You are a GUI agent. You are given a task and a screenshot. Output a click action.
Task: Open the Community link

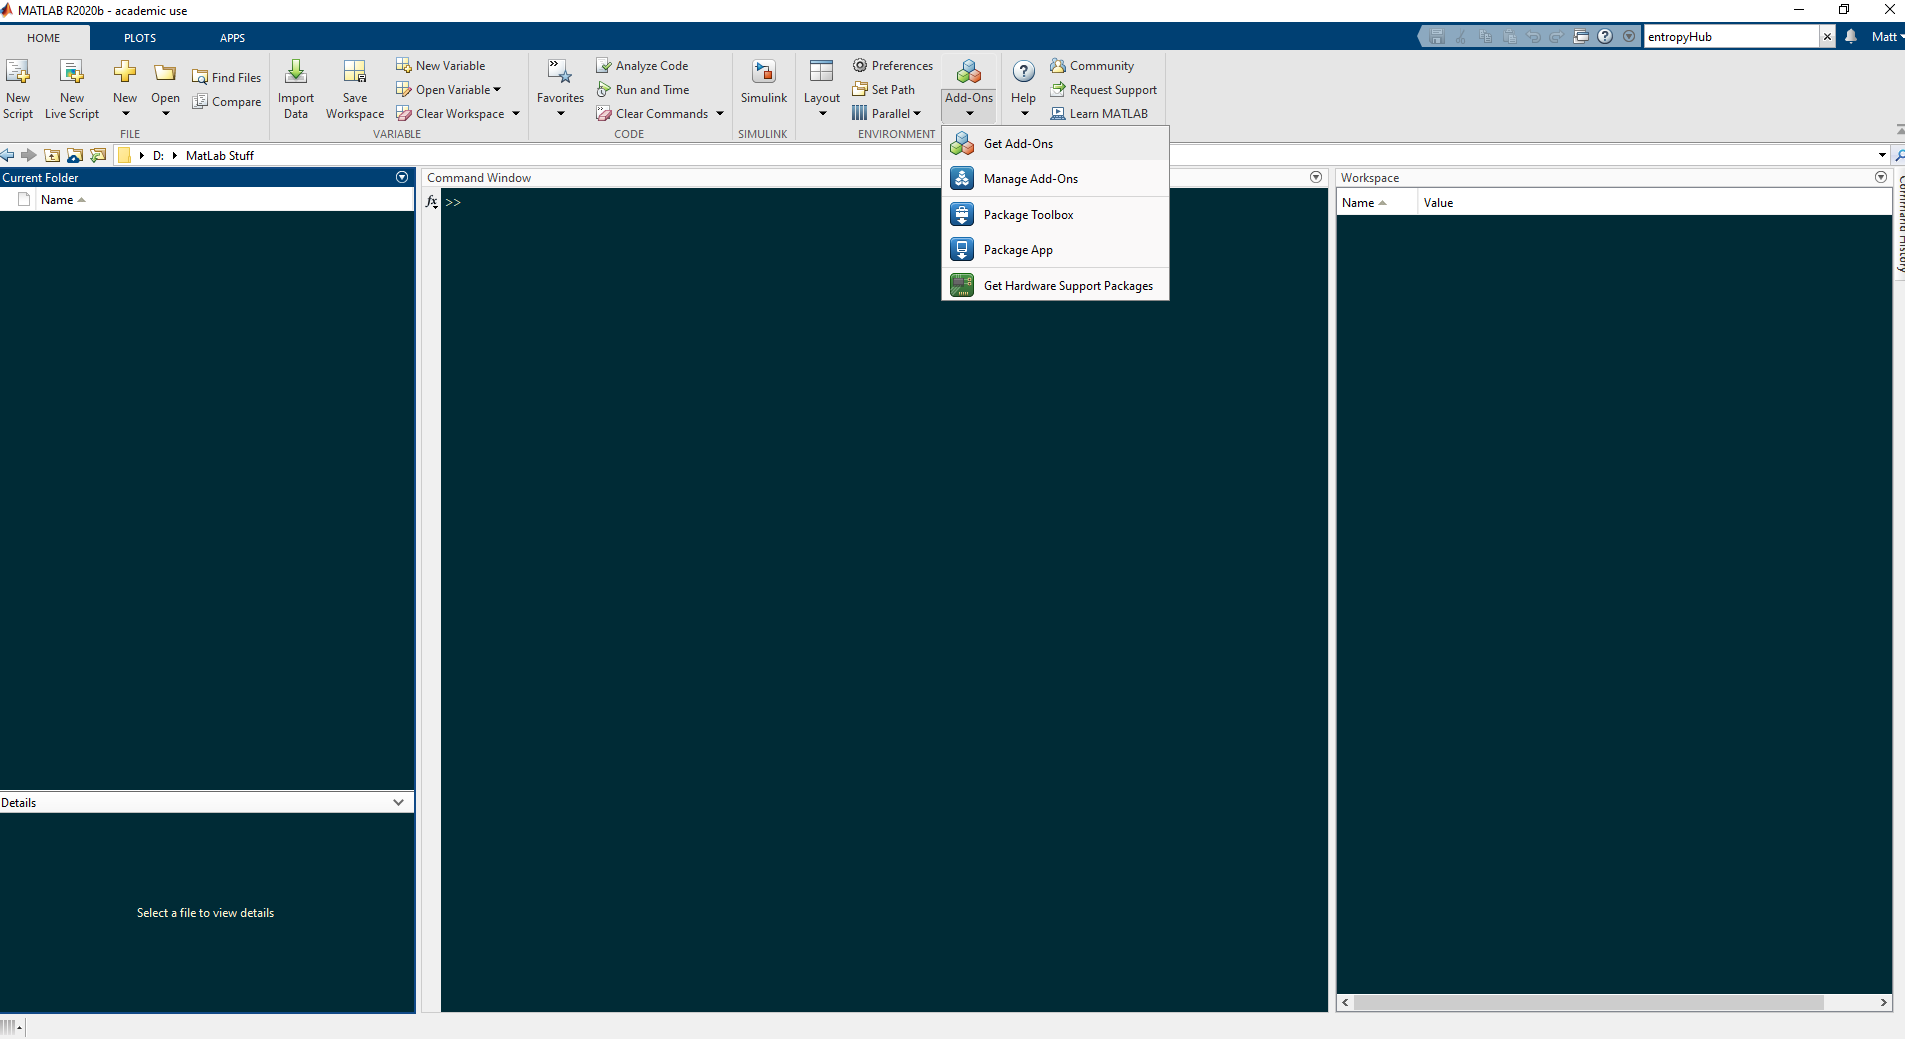coord(1092,65)
